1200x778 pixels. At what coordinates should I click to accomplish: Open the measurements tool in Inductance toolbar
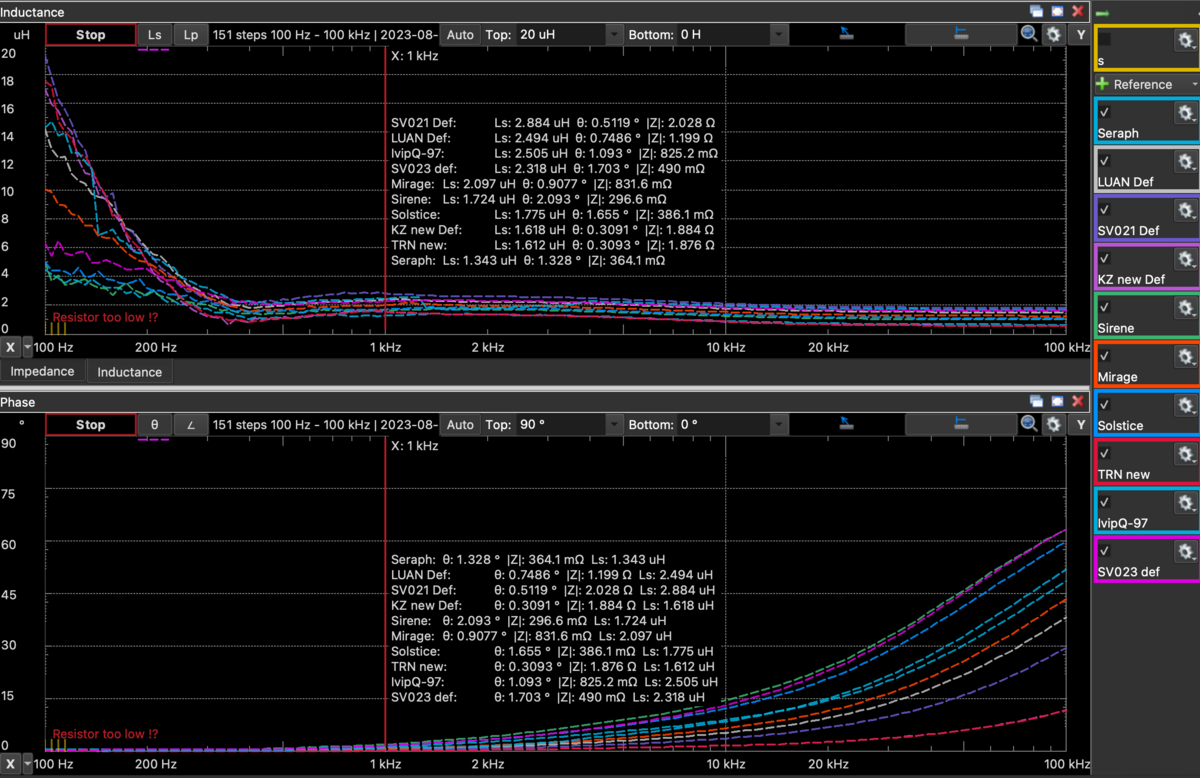point(960,34)
